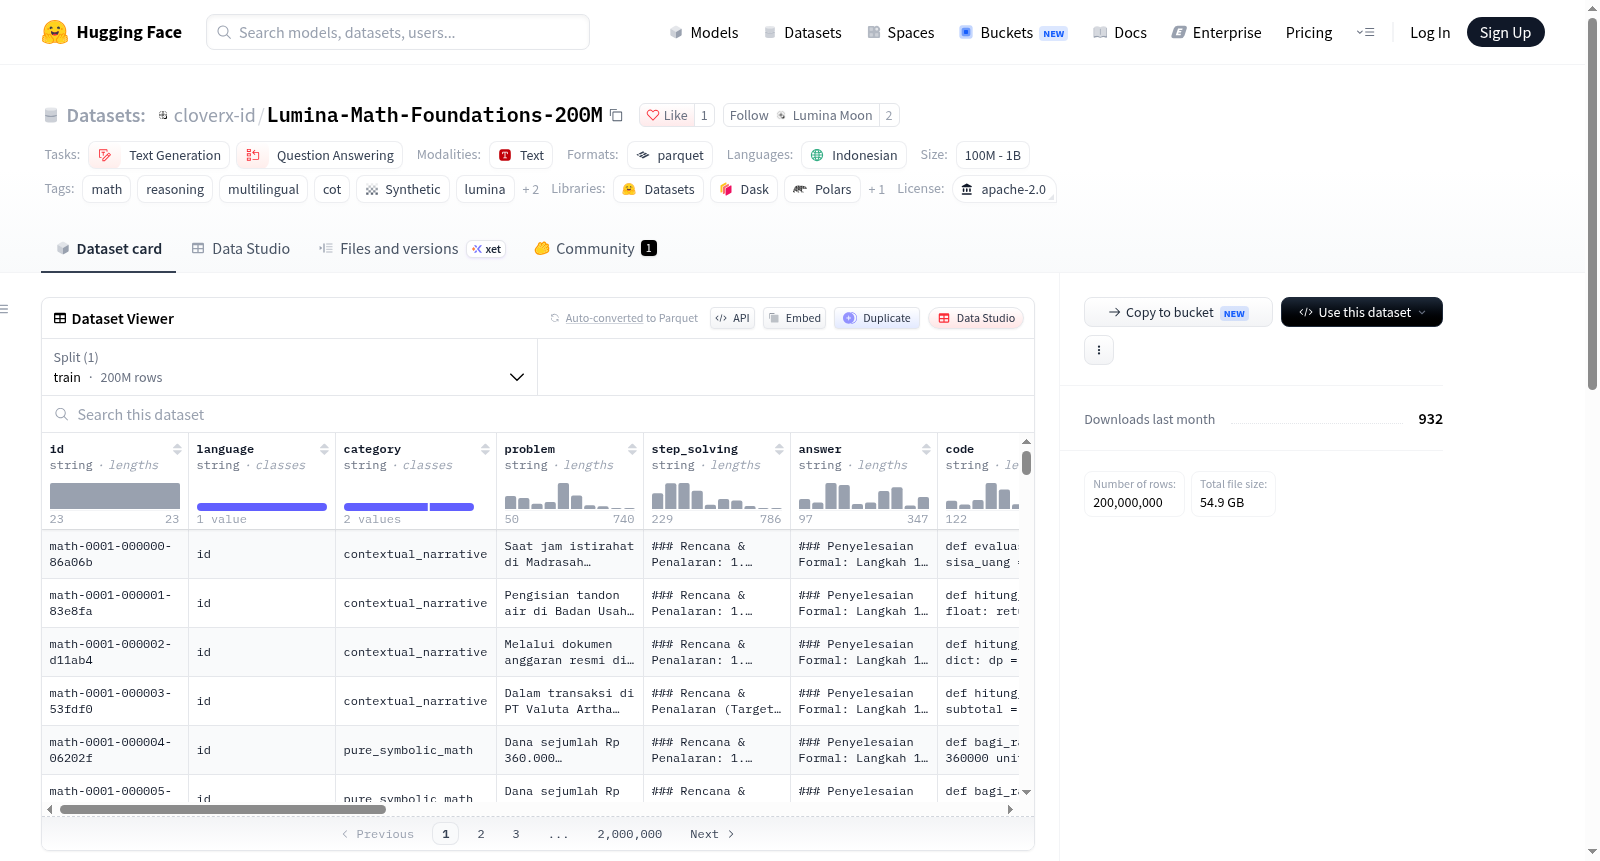The image size is (1600, 861).
Task: Sort the id column
Action: click(177, 449)
